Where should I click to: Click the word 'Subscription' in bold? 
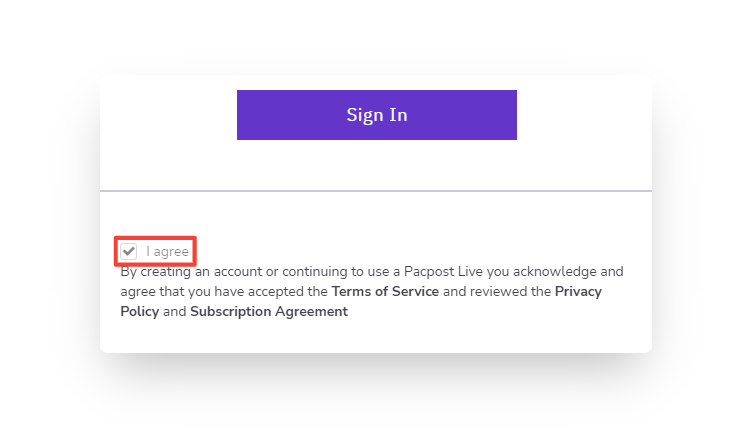coord(232,312)
